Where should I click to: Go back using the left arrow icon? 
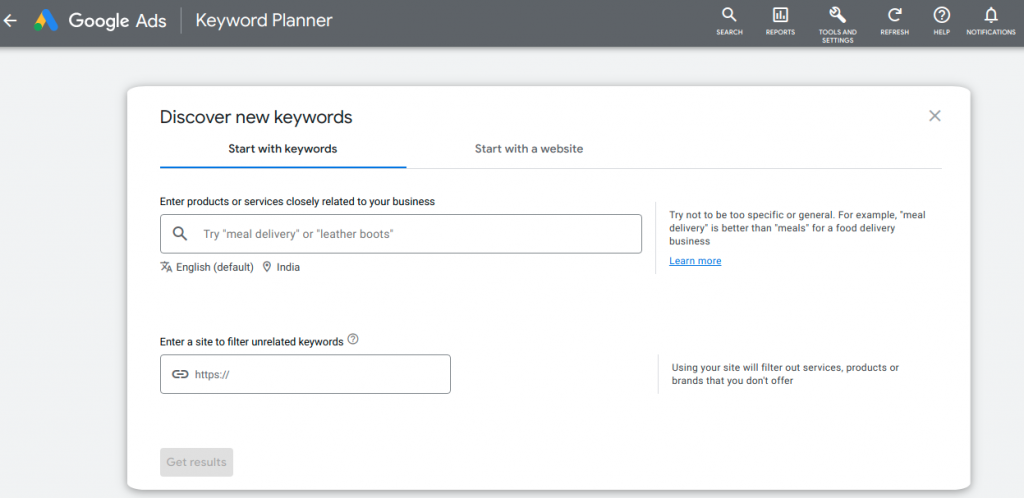point(10,20)
